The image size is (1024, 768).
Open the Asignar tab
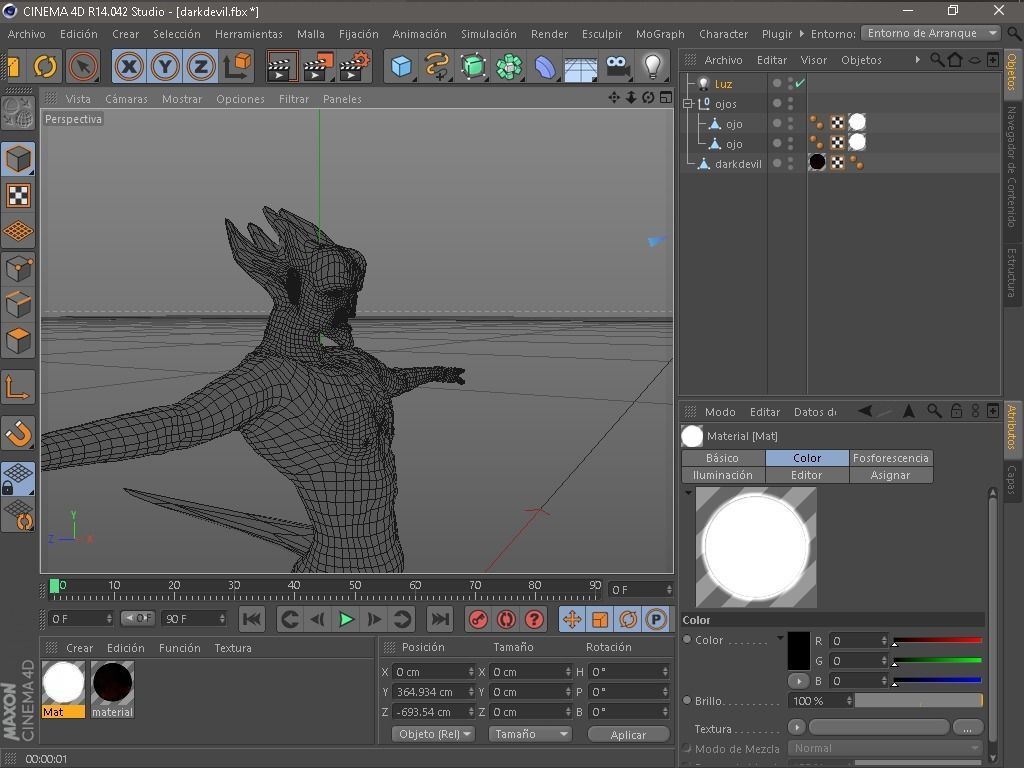pos(891,475)
